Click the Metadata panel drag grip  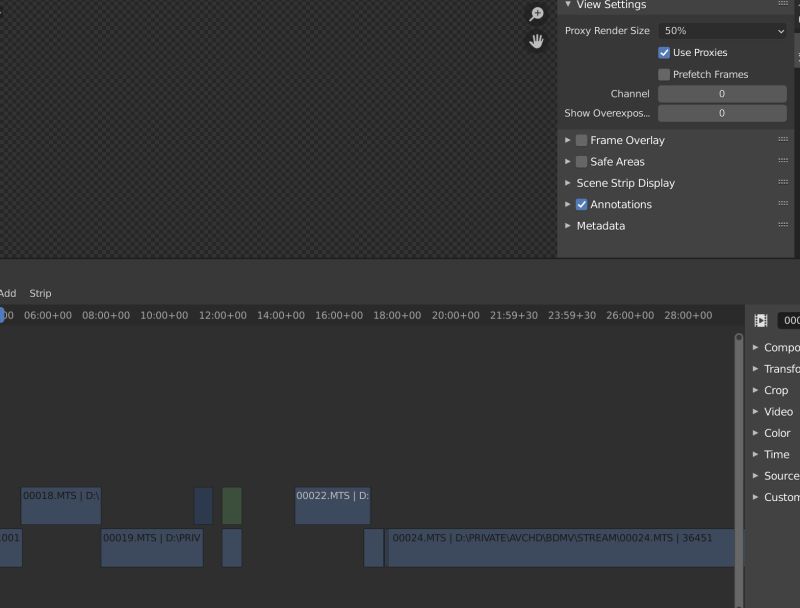tap(781, 226)
